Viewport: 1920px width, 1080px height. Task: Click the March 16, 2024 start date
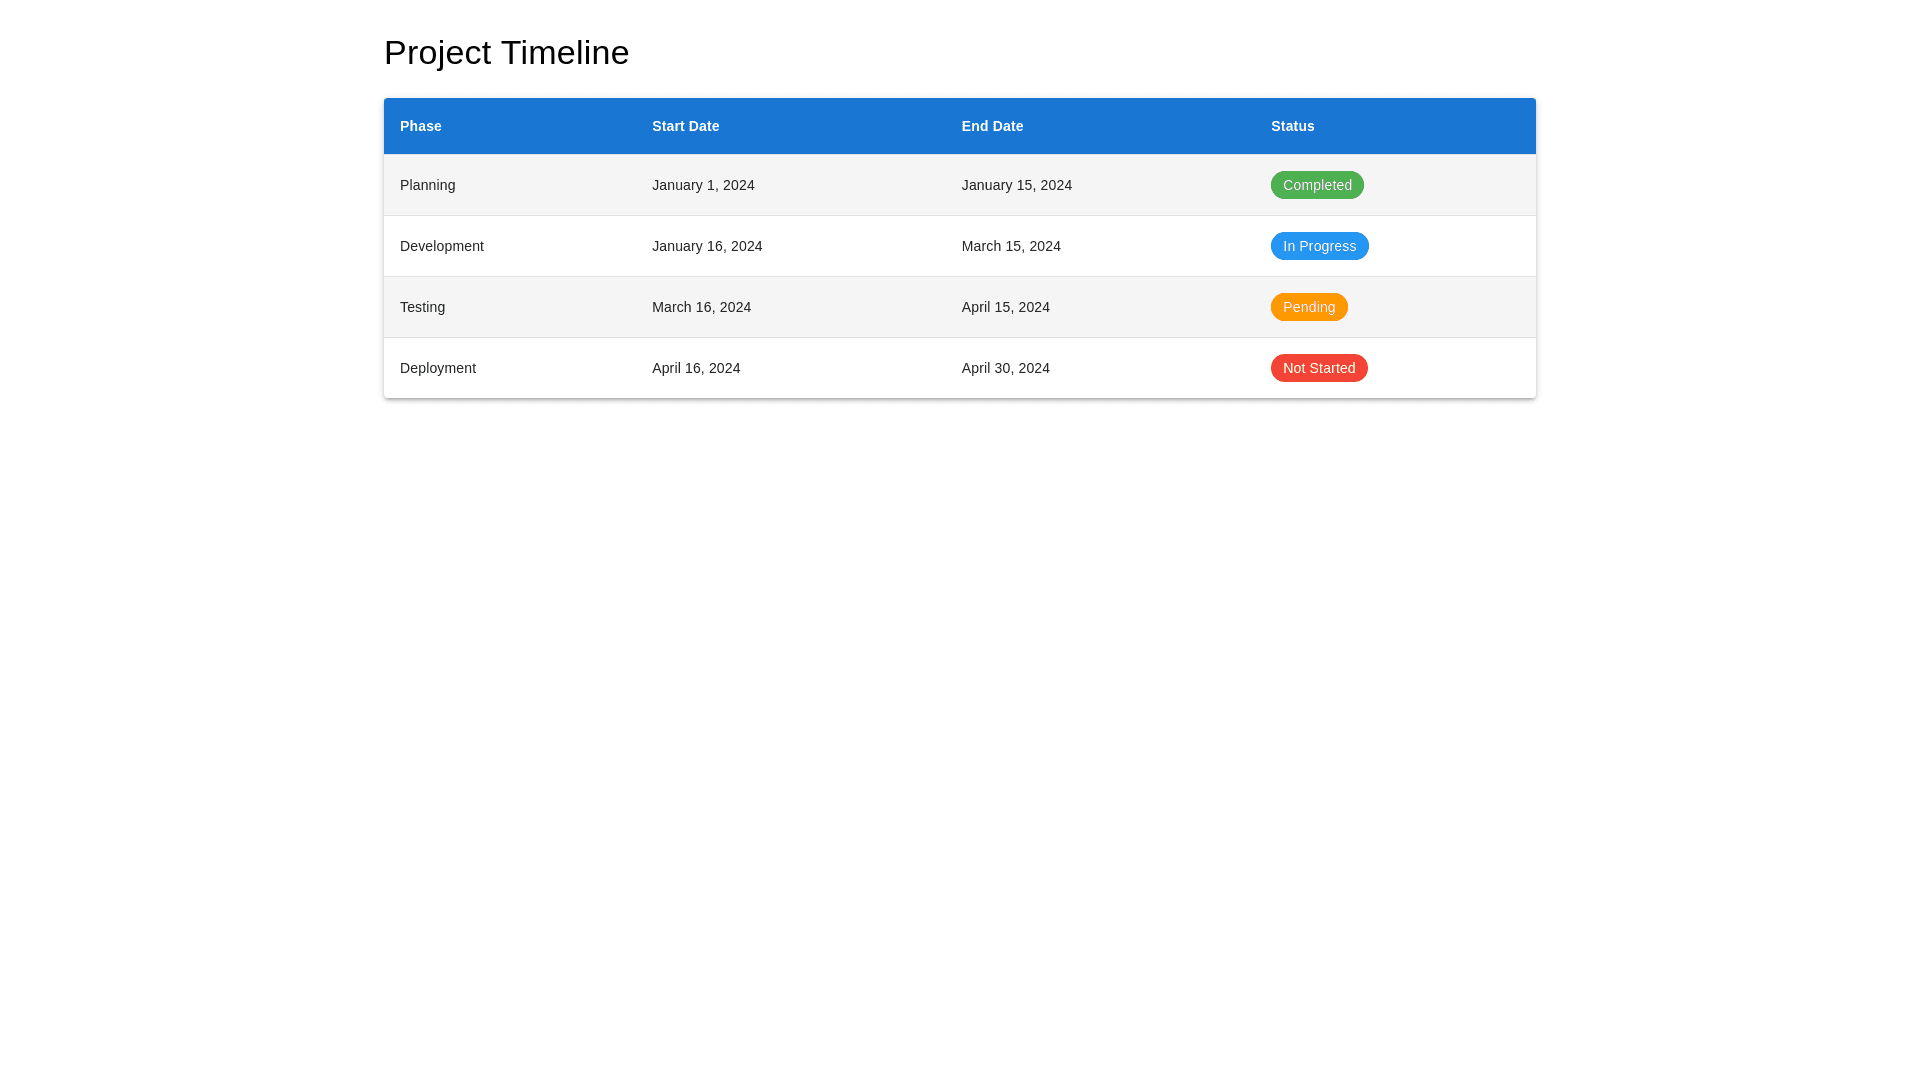click(x=701, y=307)
